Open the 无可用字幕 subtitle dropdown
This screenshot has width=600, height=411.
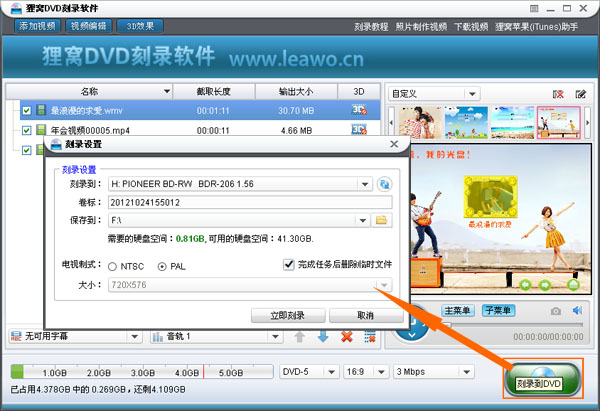pyautogui.click(x=135, y=337)
